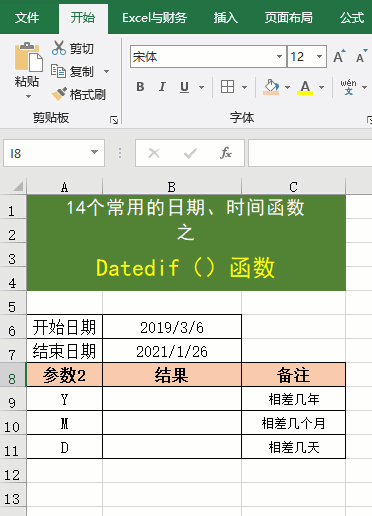Viewport: 372px width, 516px height.
Task: Open the 文件 tab
Action: (27, 18)
